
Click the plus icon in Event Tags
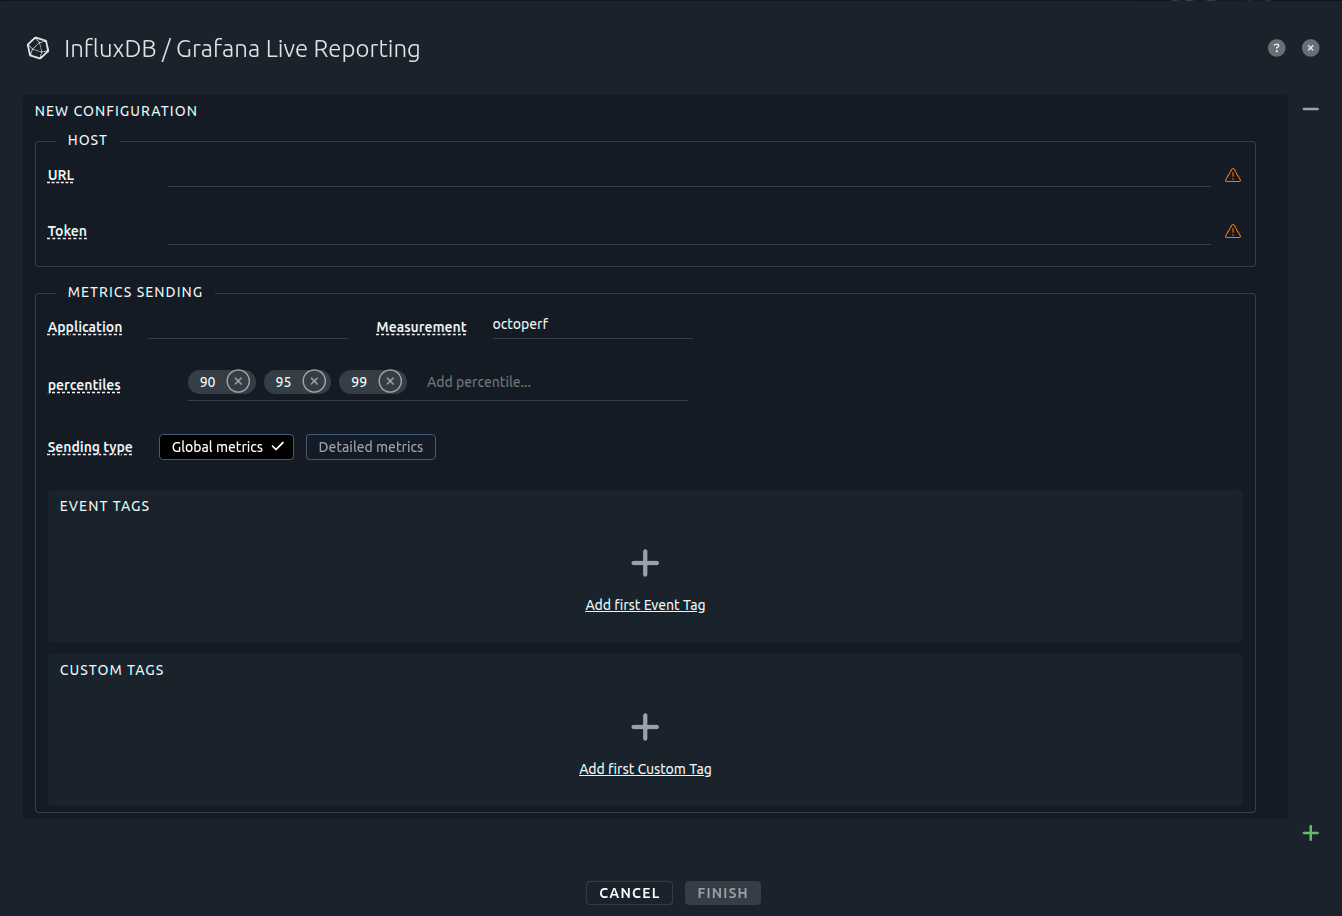(x=645, y=562)
